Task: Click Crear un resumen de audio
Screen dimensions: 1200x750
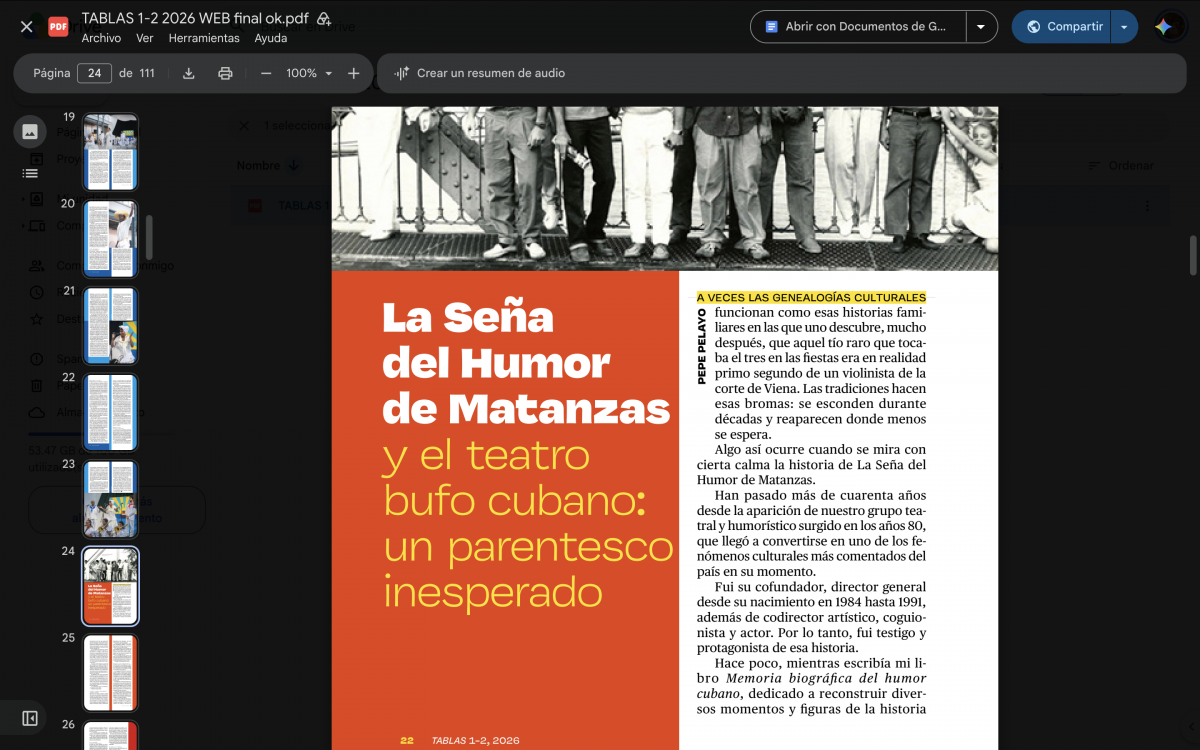Action: point(480,73)
